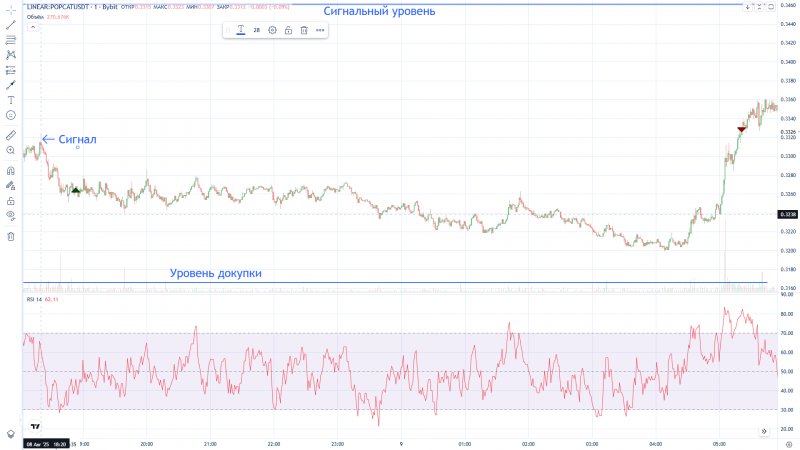Click the 70.00 RSI scale label
This screenshot has height=450, width=800.
tap(787, 333)
